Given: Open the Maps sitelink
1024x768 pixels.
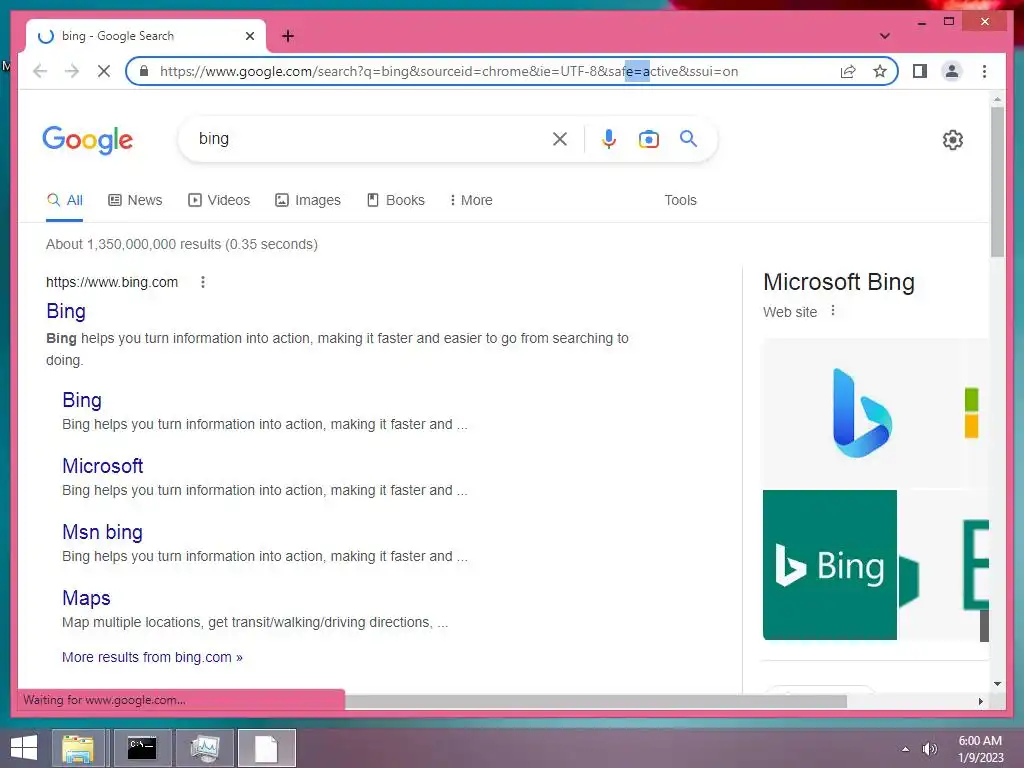Looking at the screenshot, I should point(86,598).
